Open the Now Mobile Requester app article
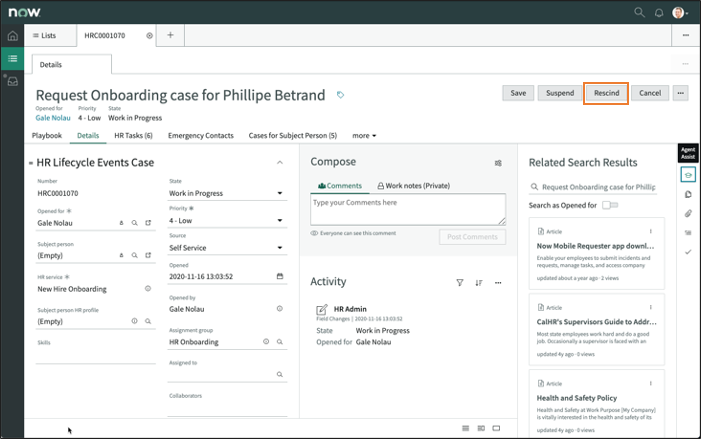The width and height of the screenshot is (701, 439). [x=595, y=246]
